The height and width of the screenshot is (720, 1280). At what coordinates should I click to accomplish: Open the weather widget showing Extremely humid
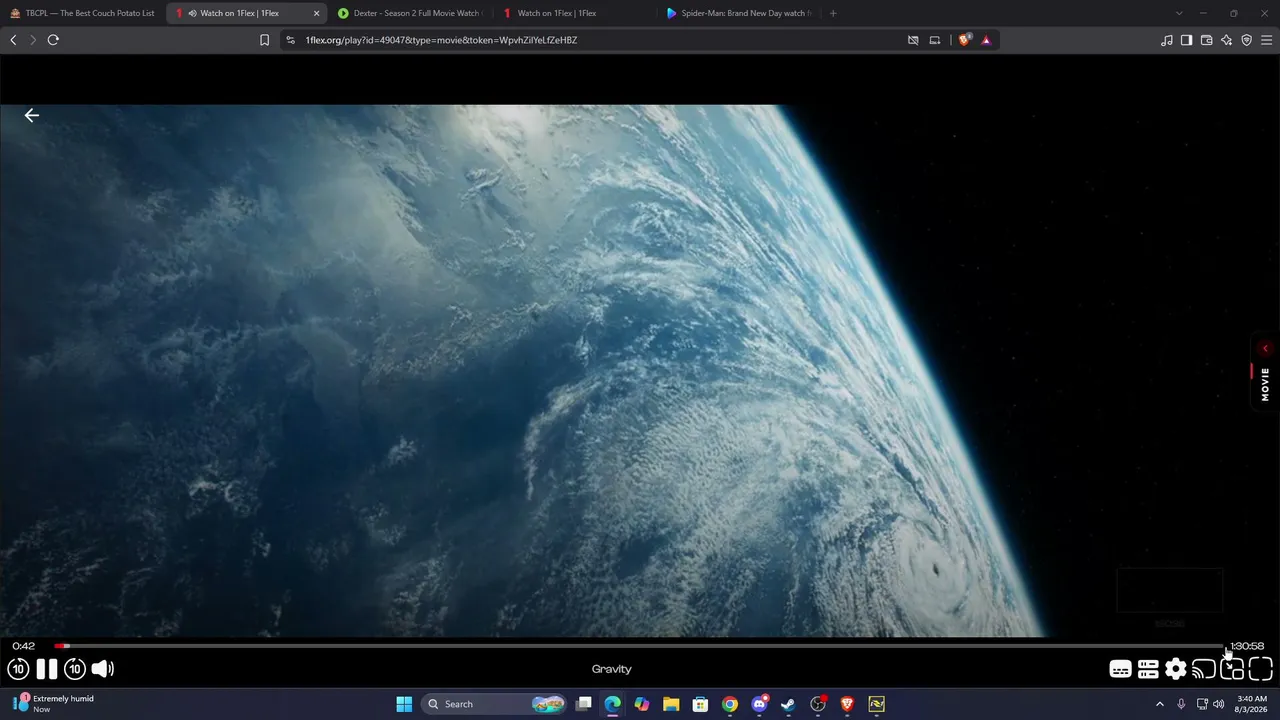click(x=55, y=704)
